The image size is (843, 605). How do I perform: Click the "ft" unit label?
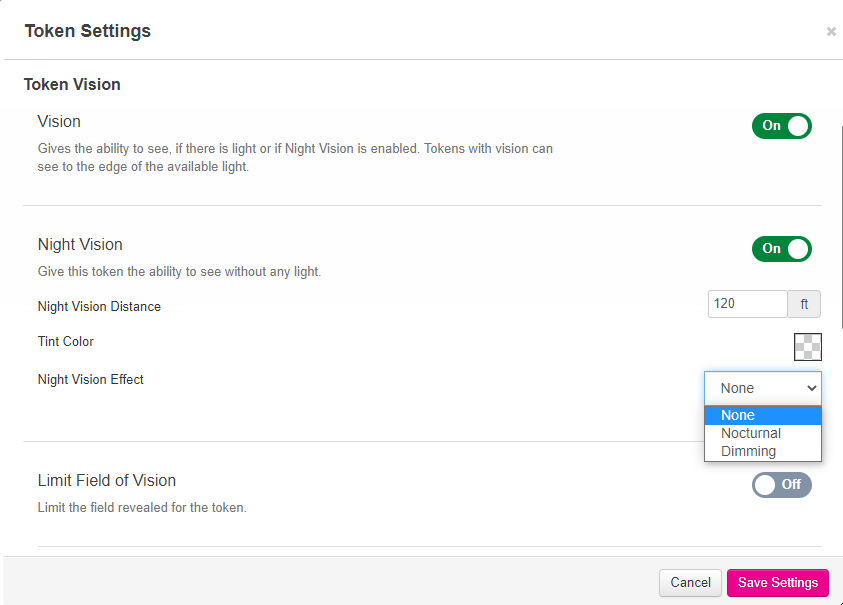[x=804, y=304]
